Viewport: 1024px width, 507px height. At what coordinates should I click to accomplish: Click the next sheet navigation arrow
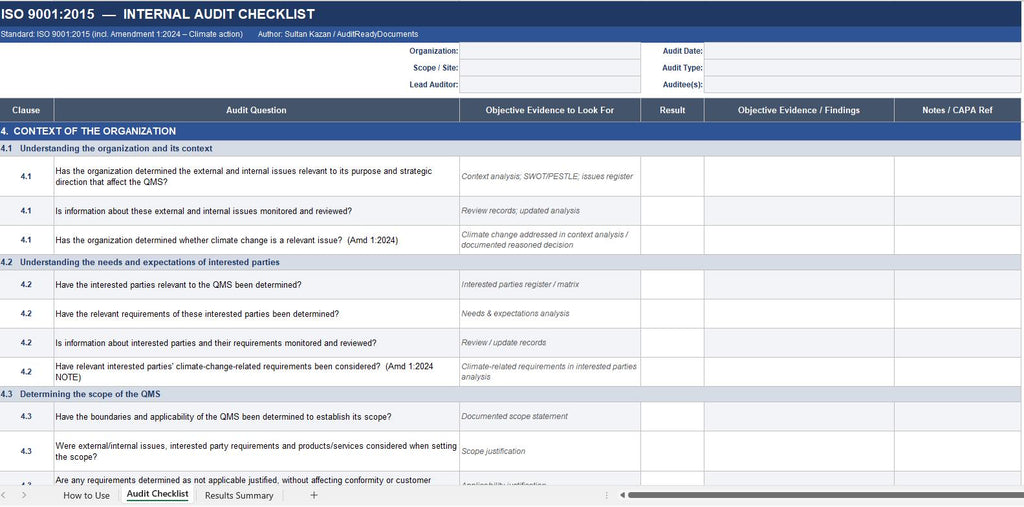pos(24,495)
